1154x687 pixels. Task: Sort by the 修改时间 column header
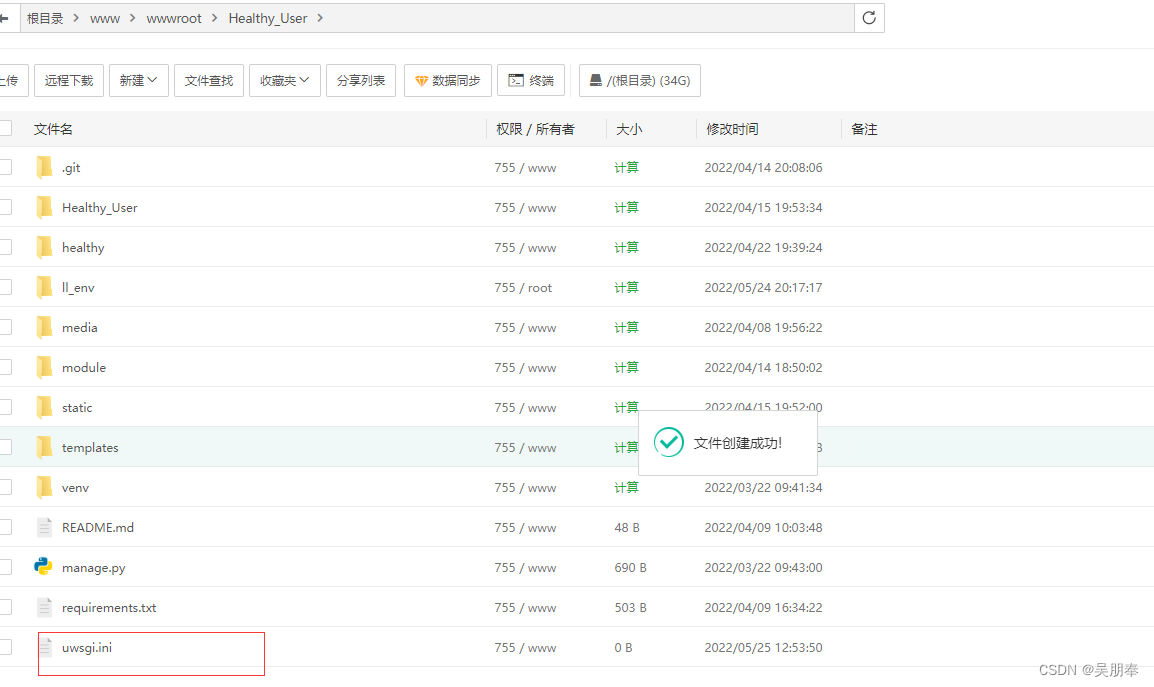coord(732,129)
